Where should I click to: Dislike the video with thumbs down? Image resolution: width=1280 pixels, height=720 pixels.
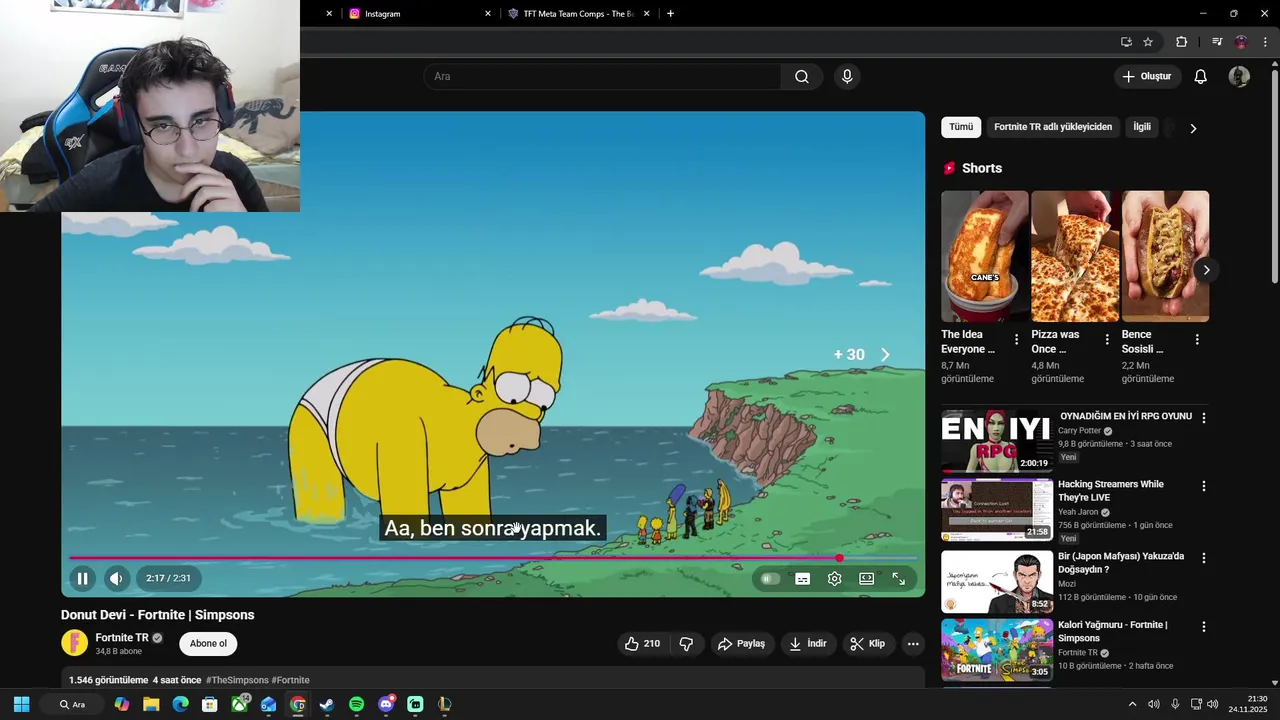pyautogui.click(x=686, y=644)
